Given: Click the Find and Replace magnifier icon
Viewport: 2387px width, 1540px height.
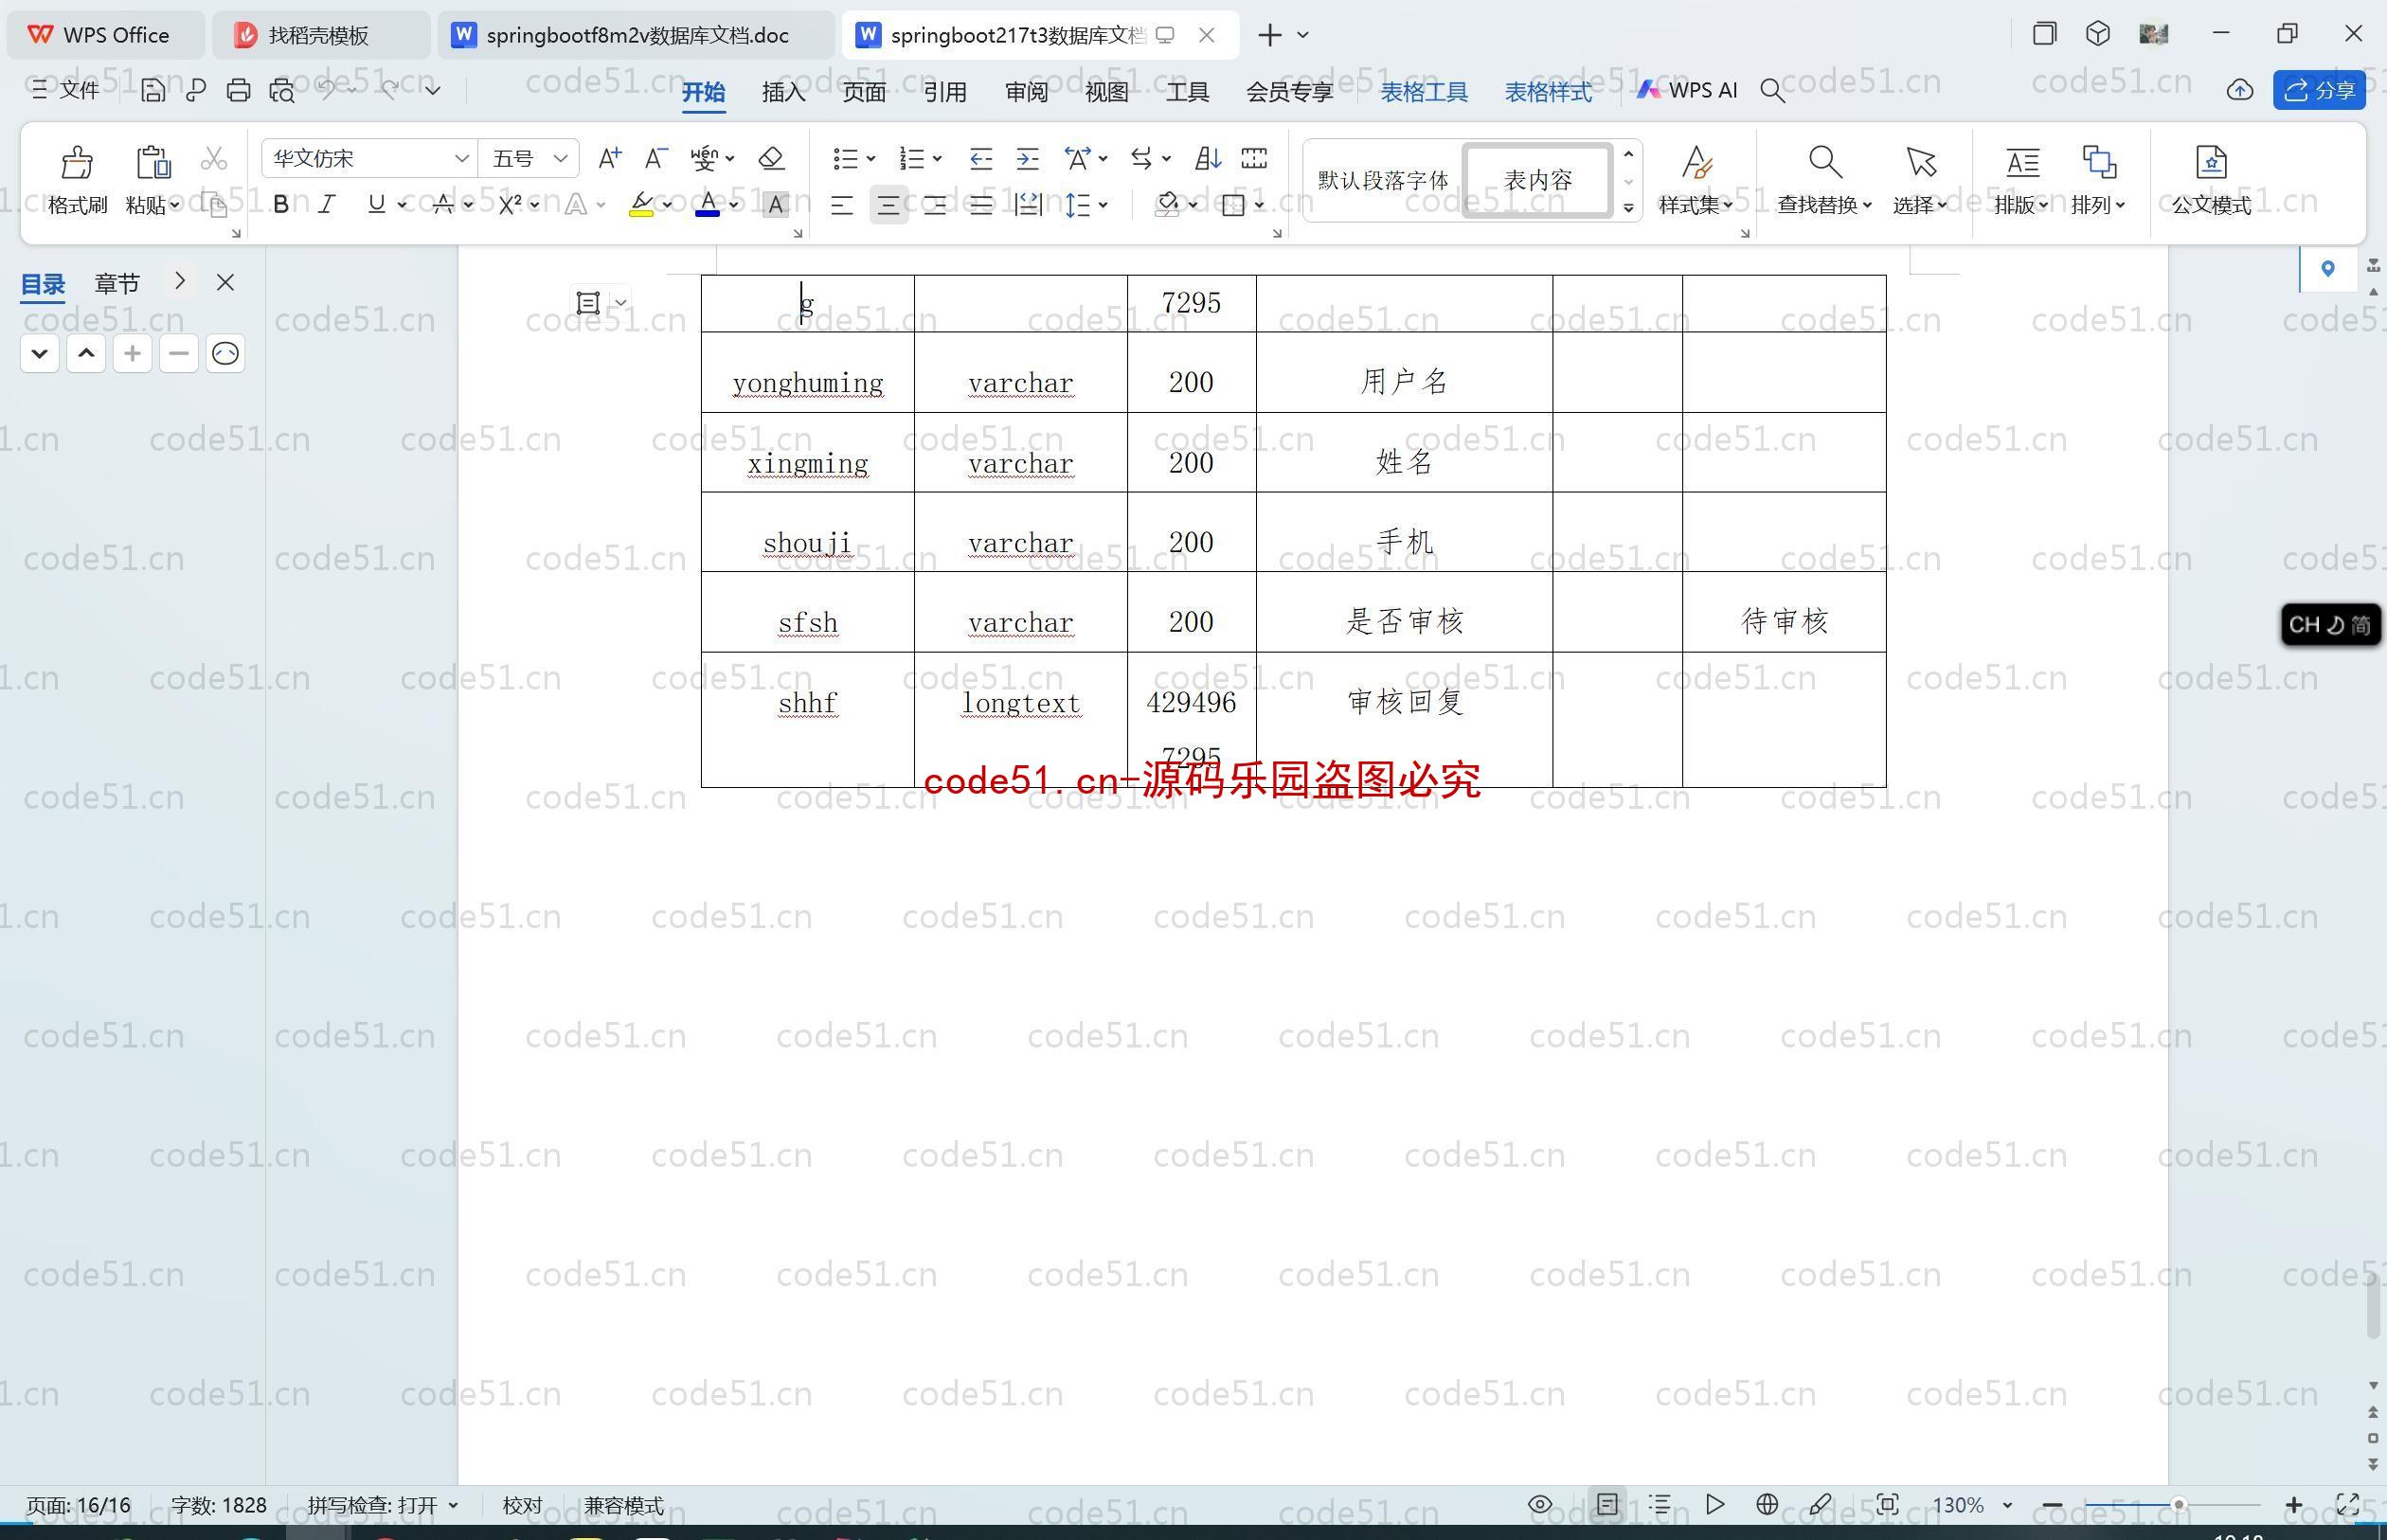Looking at the screenshot, I should 1825,162.
